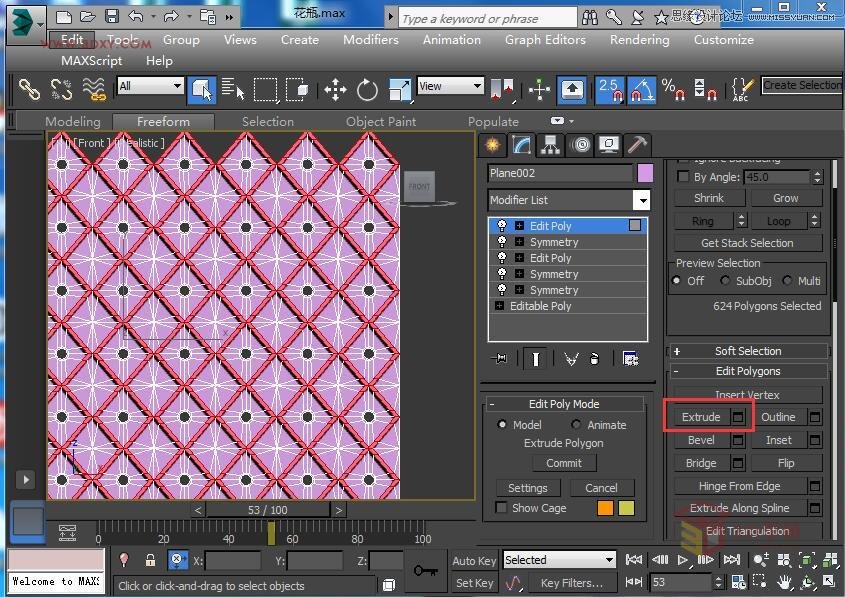Click the Plane002 object color swatch

[x=645, y=173]
